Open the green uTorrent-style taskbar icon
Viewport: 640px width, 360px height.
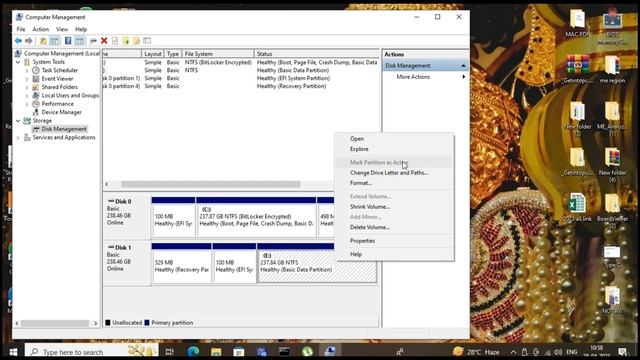[x=307, y=351]
